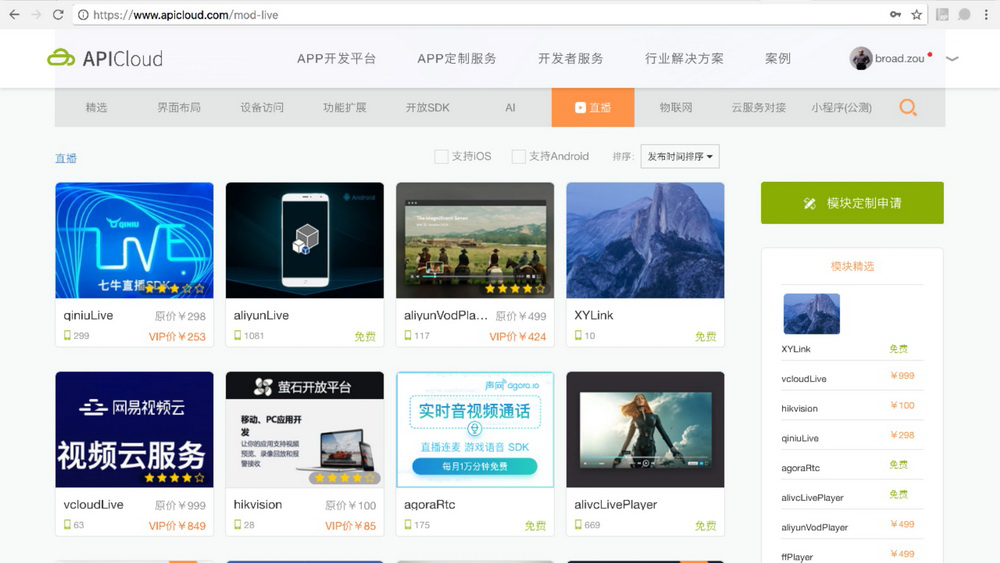This screenshot has height=563, width=1000.
Task: Open the 行业解决方案 menu
Action: click(x=684, y=59)
